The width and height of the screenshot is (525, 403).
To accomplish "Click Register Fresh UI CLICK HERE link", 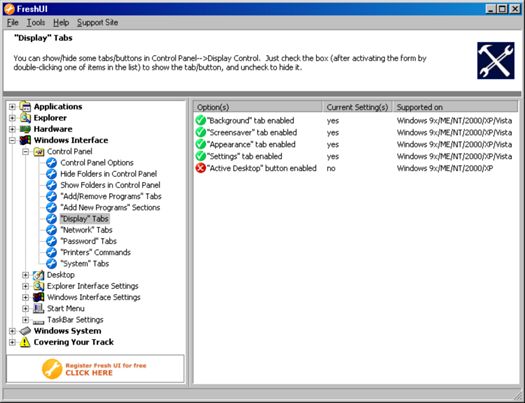I will coord(106,369).
